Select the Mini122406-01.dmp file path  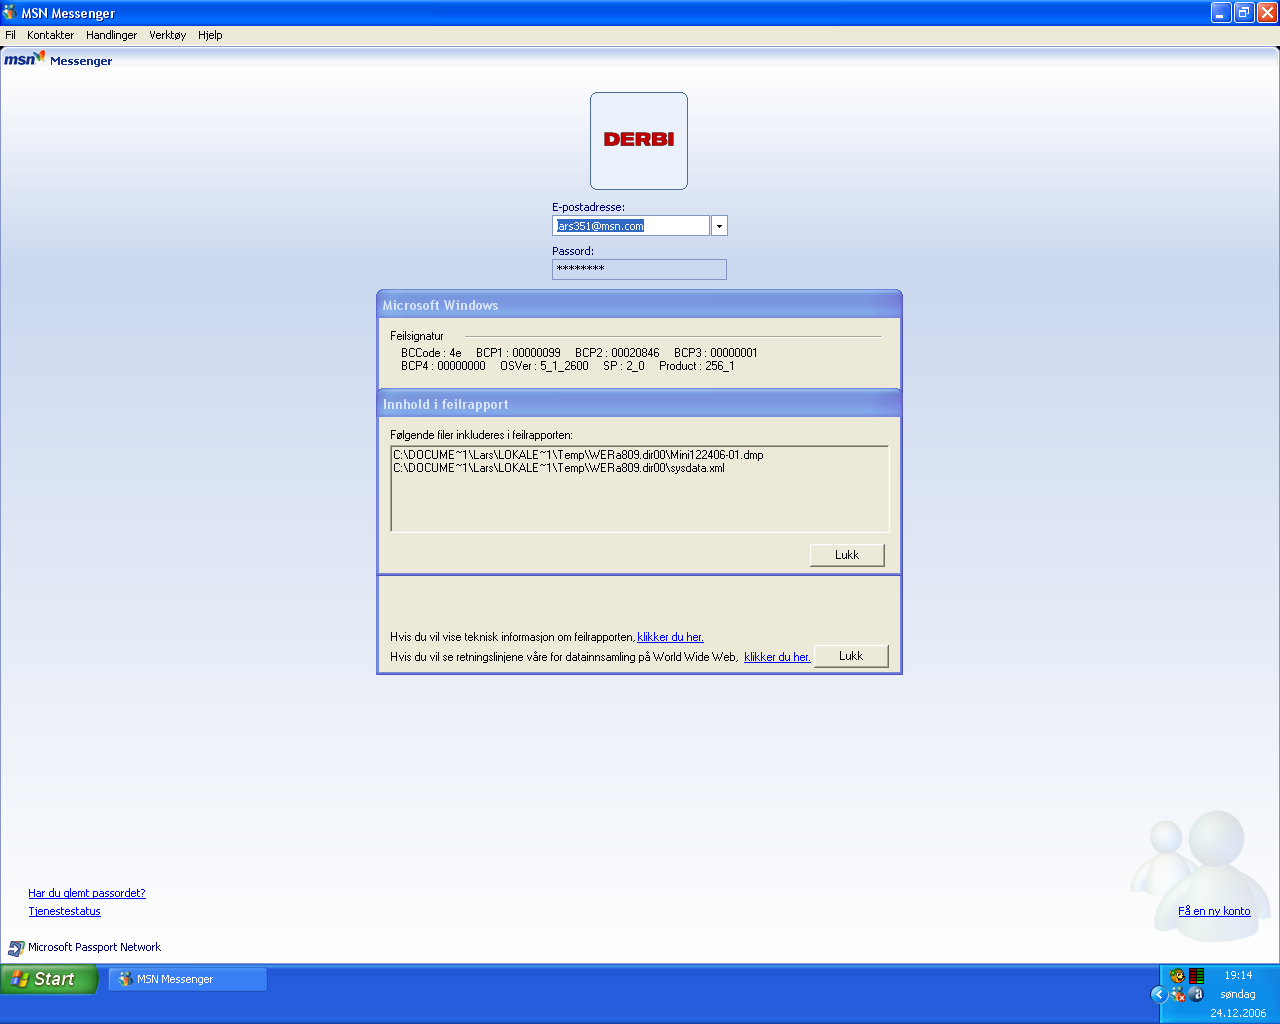578,455
